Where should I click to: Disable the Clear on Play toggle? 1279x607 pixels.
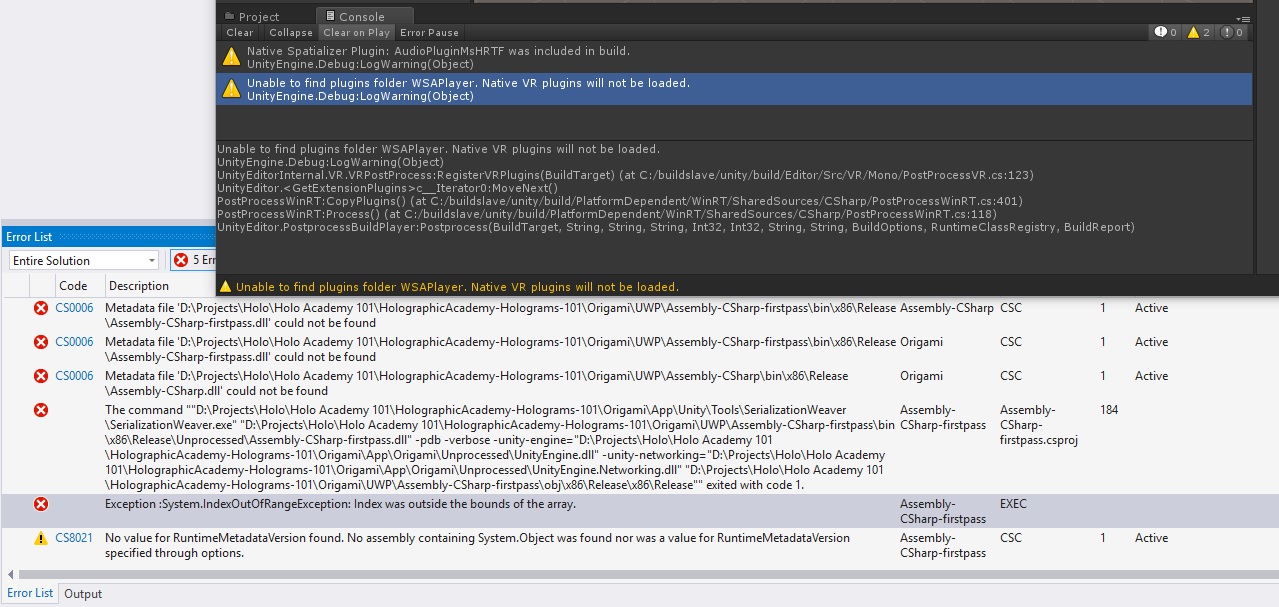point(356,33)
